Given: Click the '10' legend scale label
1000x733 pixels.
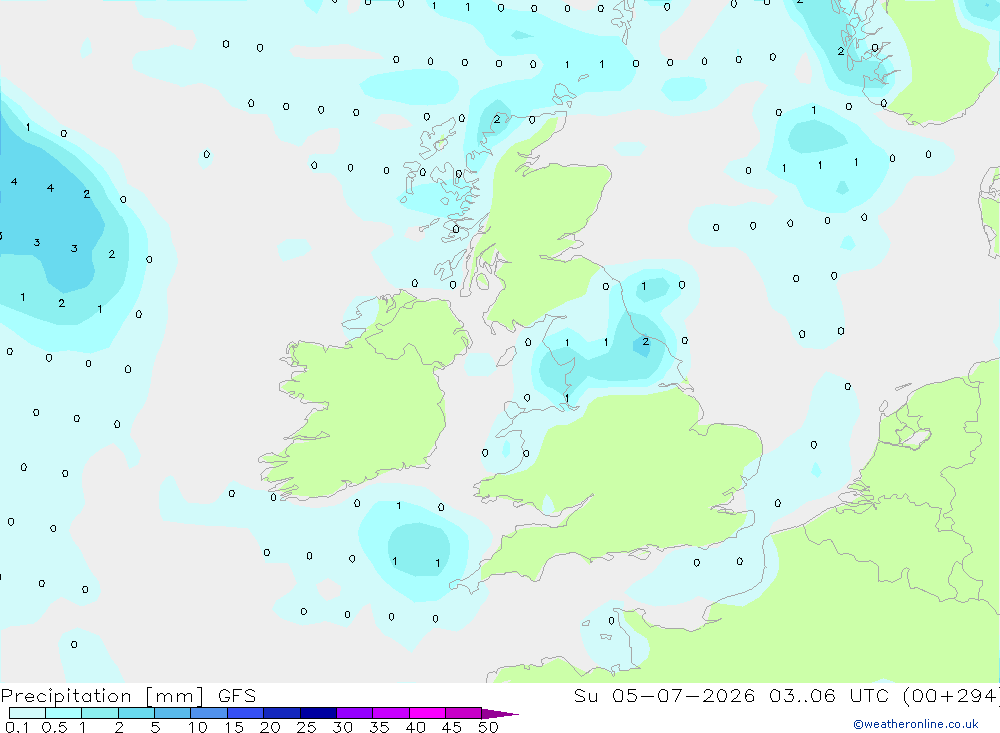Looking at the screenshot, I should click(x=198, y=727).
